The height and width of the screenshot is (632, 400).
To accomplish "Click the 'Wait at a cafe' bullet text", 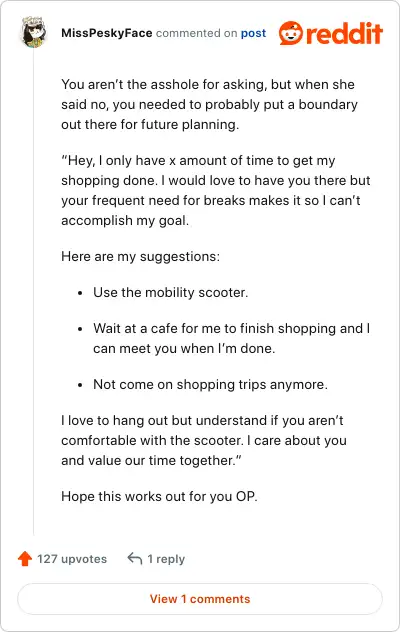I will (x=231, y=338).
